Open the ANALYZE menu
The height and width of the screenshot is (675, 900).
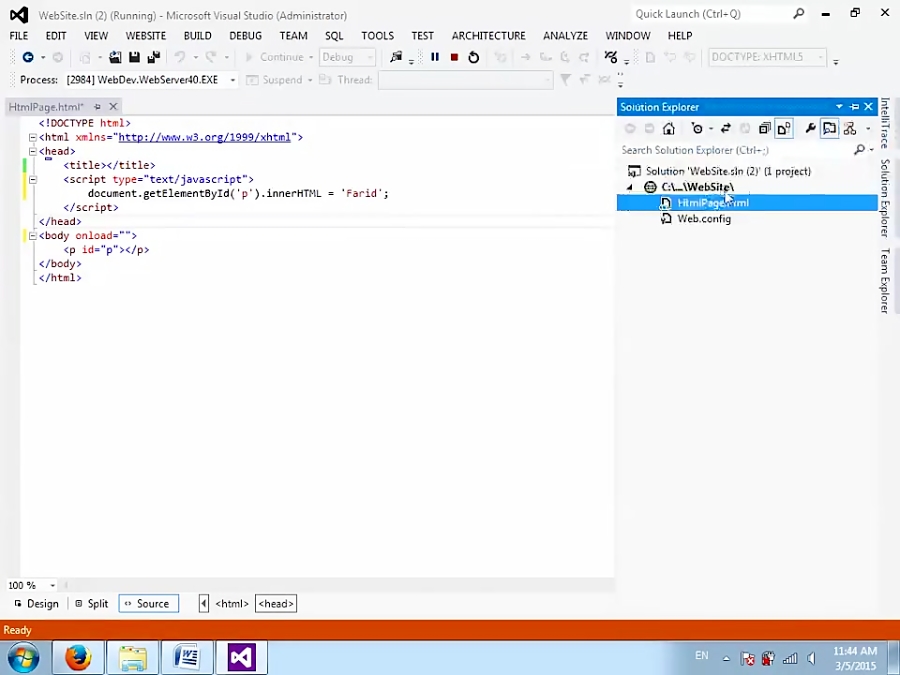click(565, 36)
